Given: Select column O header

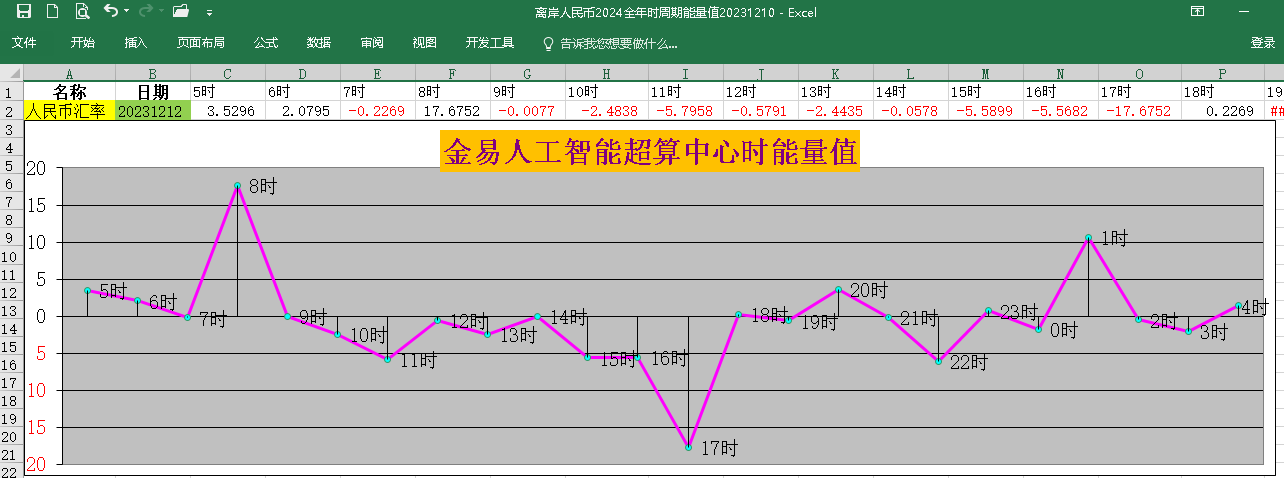Looking at the screenshot, I should [1139, 74].
